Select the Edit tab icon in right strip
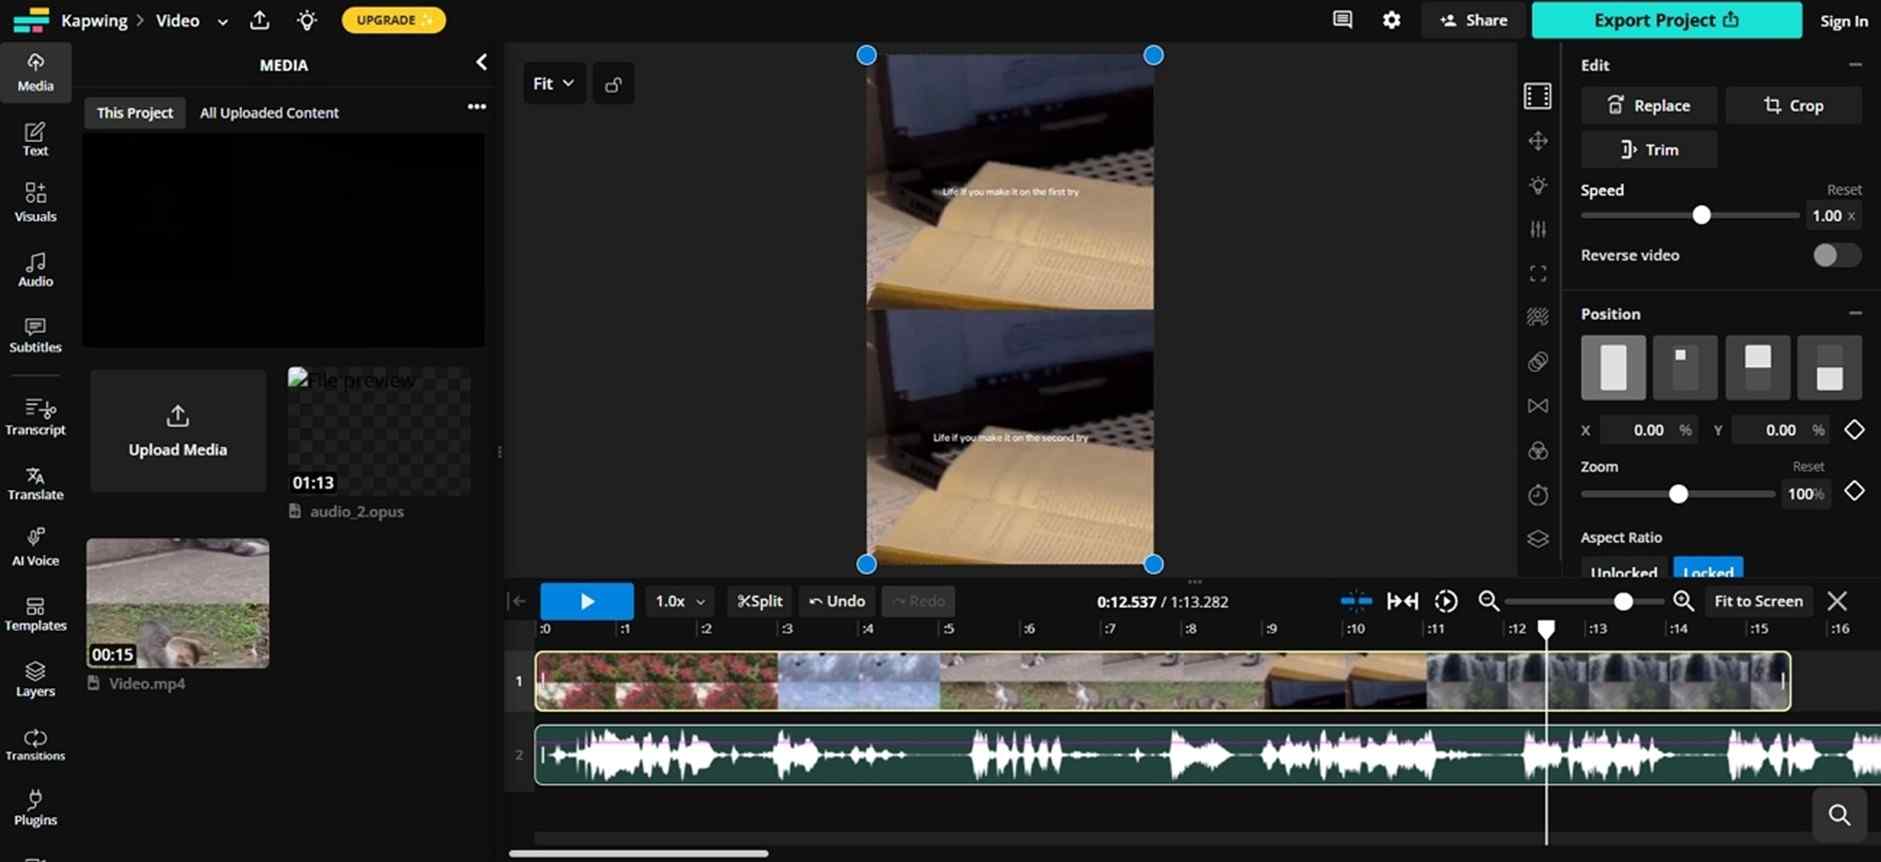The image size is (1881, 862). pyautogui.click(x=1538, y=96)
